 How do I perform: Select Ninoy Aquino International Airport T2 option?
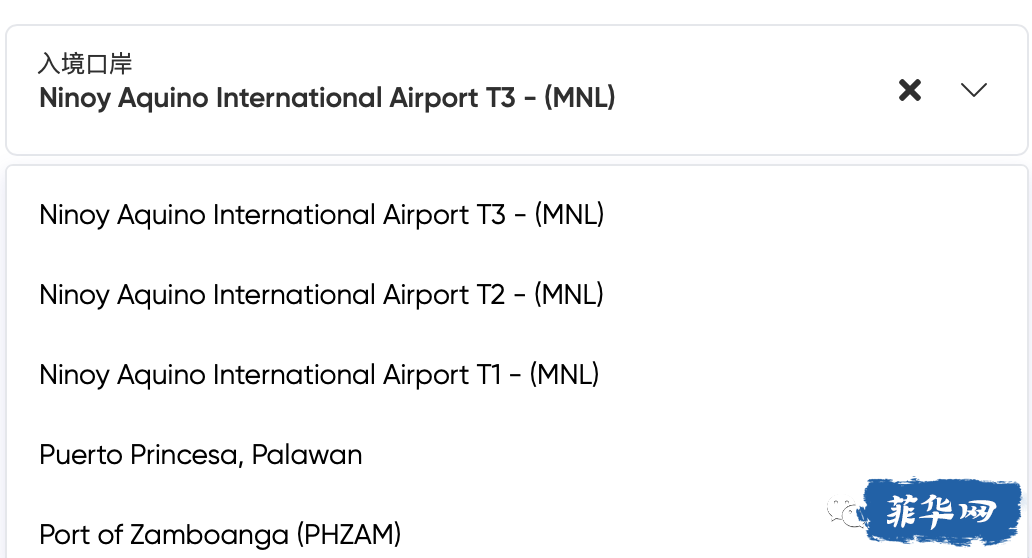[321, 295]
